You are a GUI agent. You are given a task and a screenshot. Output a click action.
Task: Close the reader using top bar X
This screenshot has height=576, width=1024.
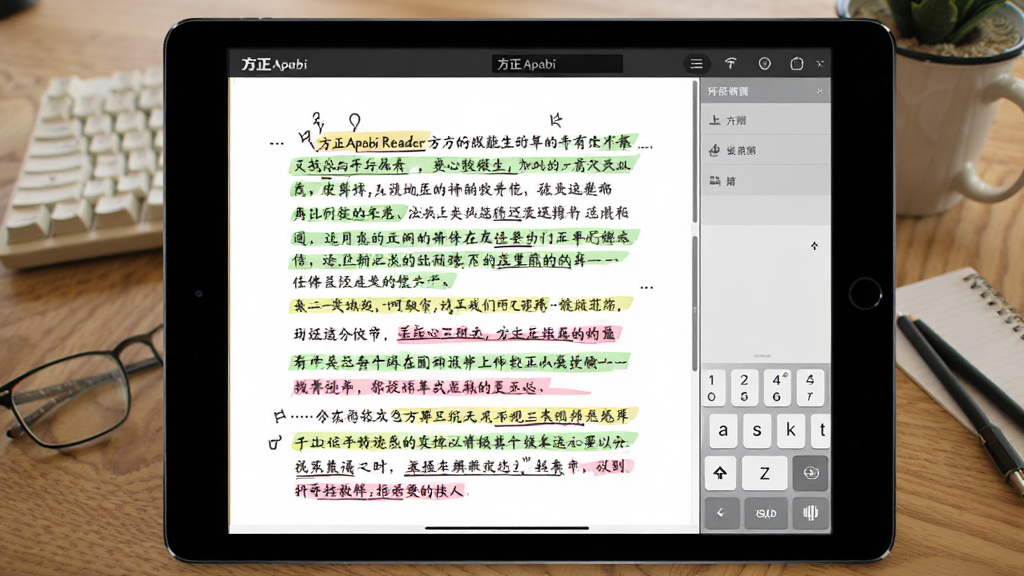[820, 63]
